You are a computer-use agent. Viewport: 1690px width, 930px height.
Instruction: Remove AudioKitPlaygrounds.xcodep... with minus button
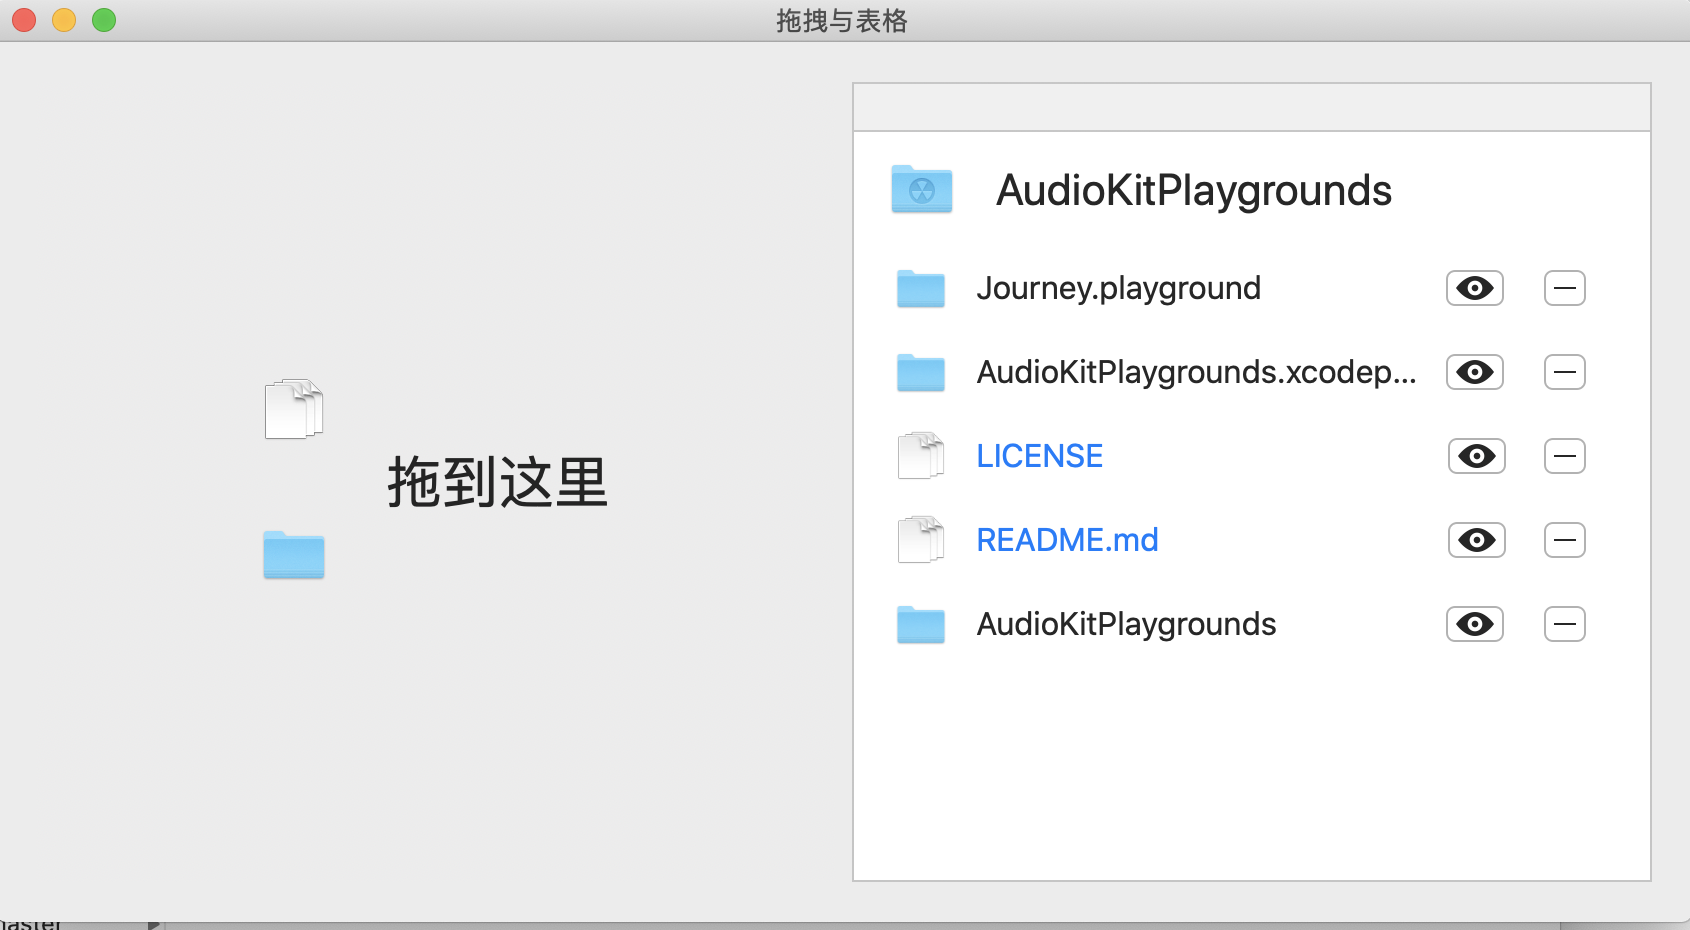pos(1565,372)
